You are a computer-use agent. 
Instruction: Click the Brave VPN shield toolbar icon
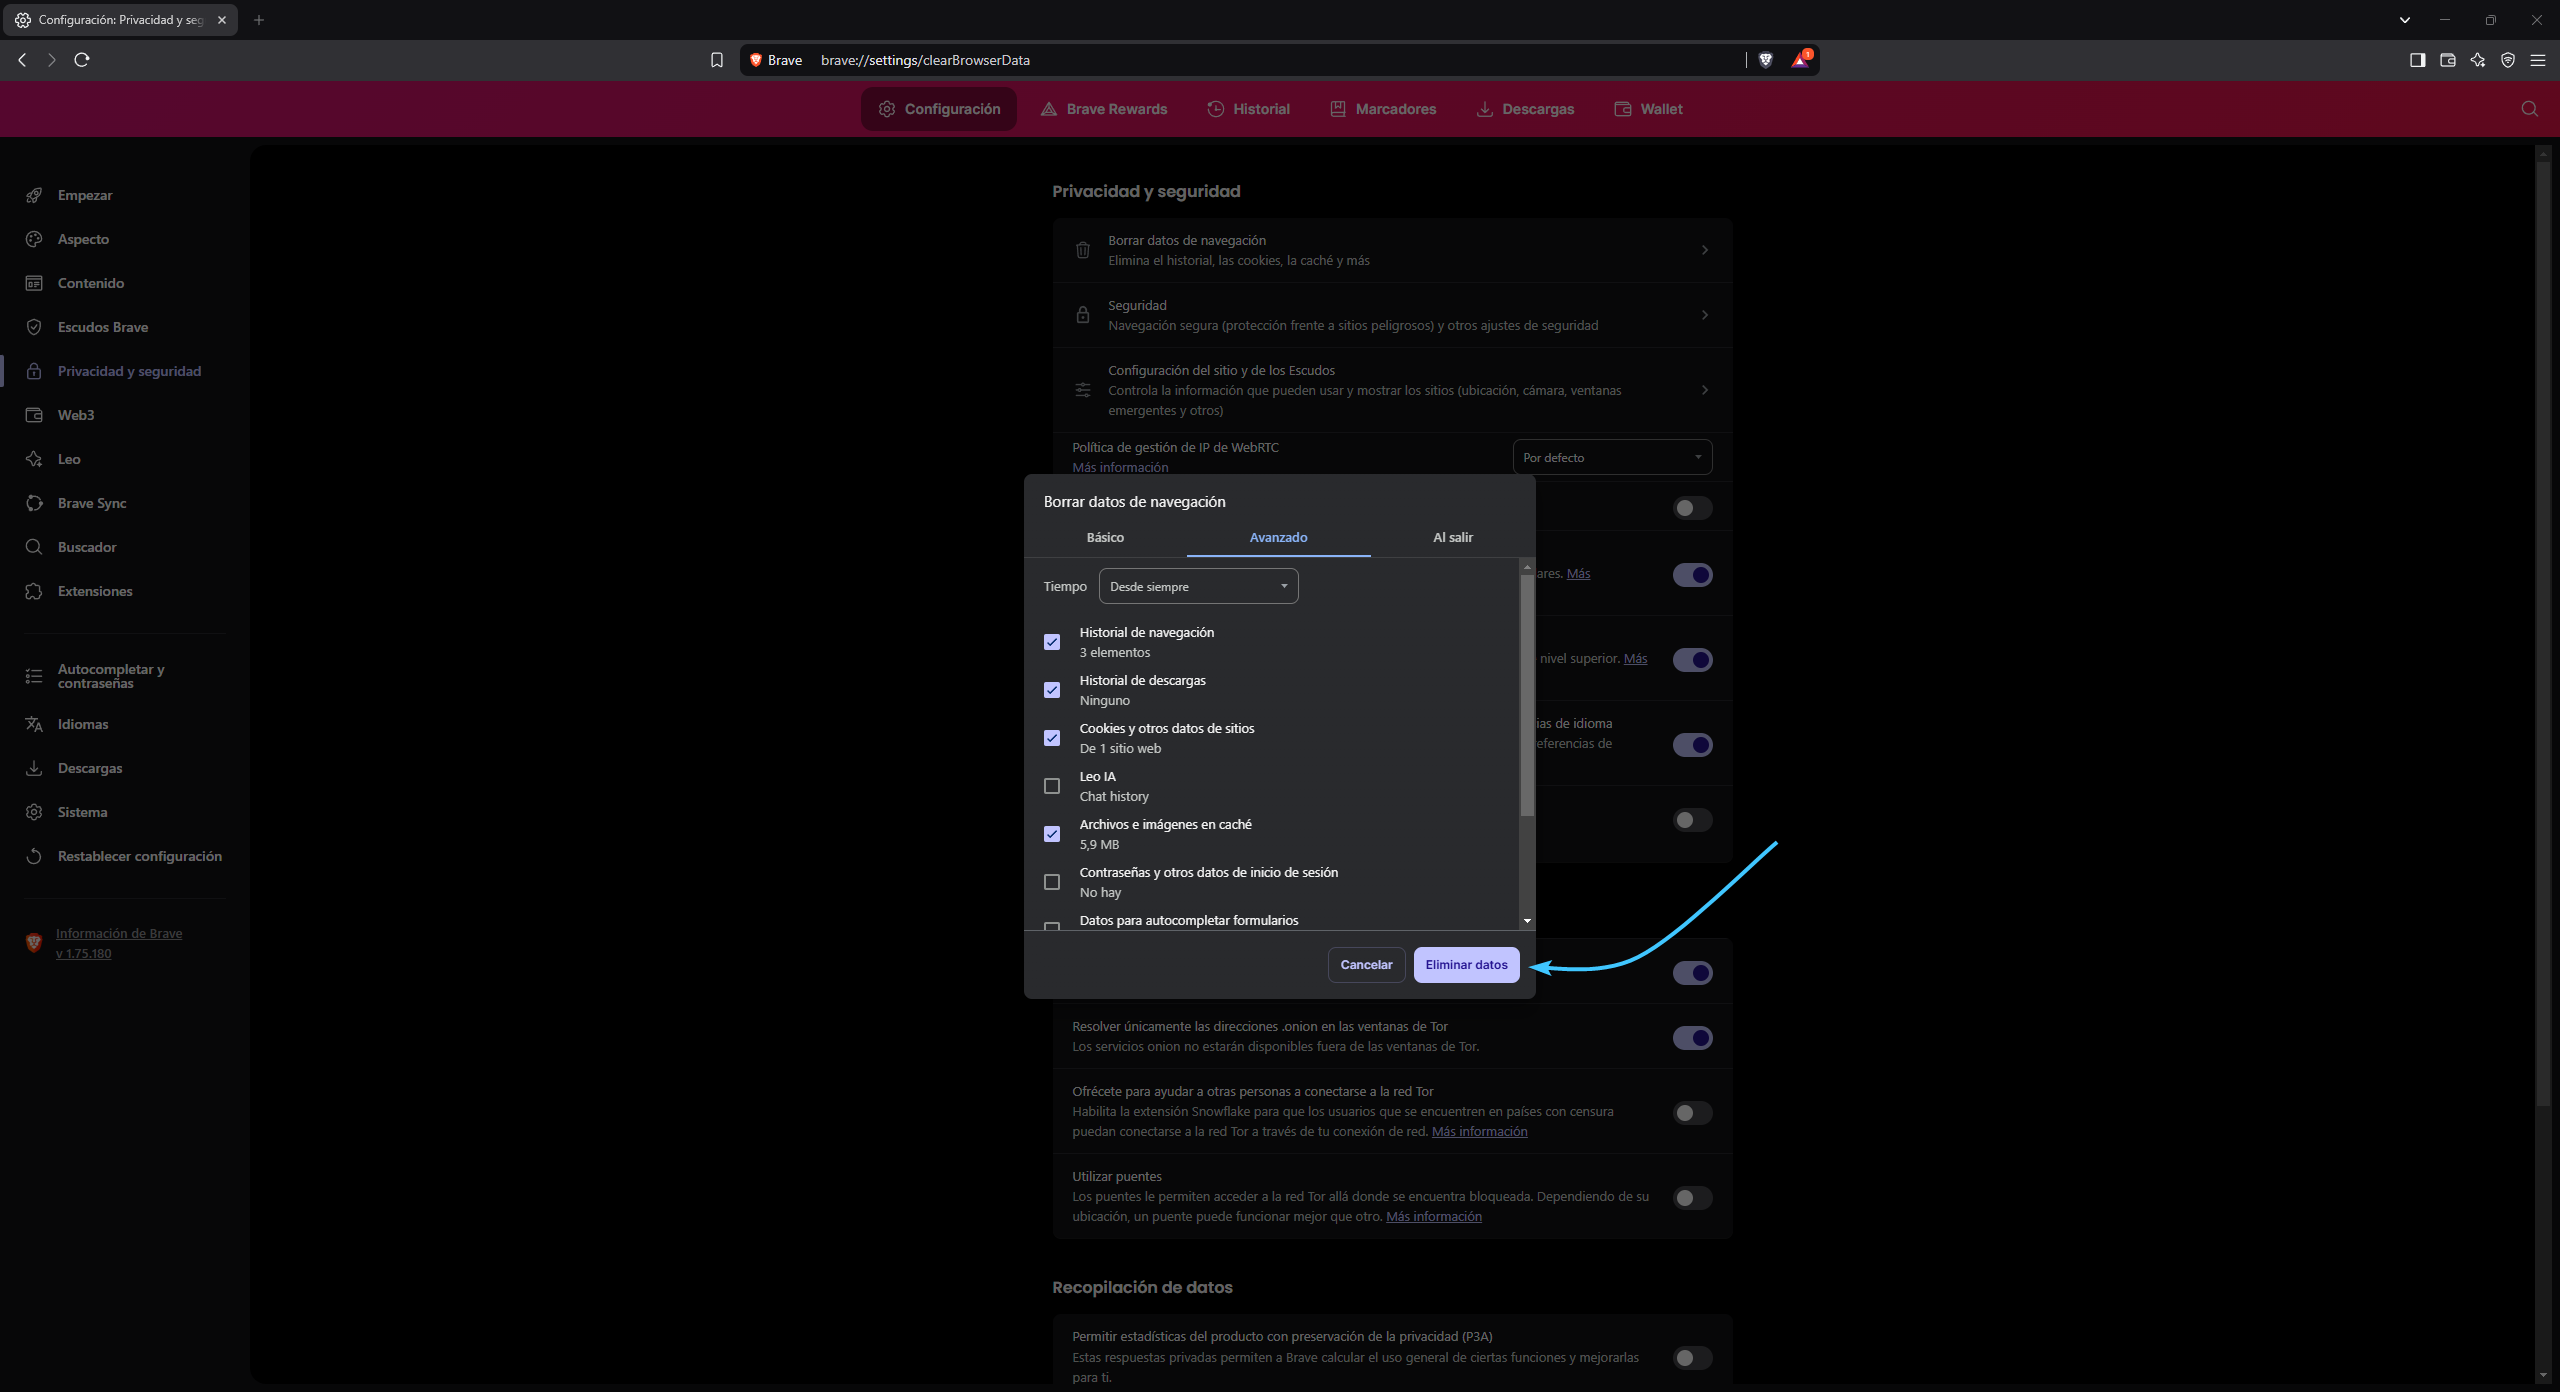(2507, 60)
